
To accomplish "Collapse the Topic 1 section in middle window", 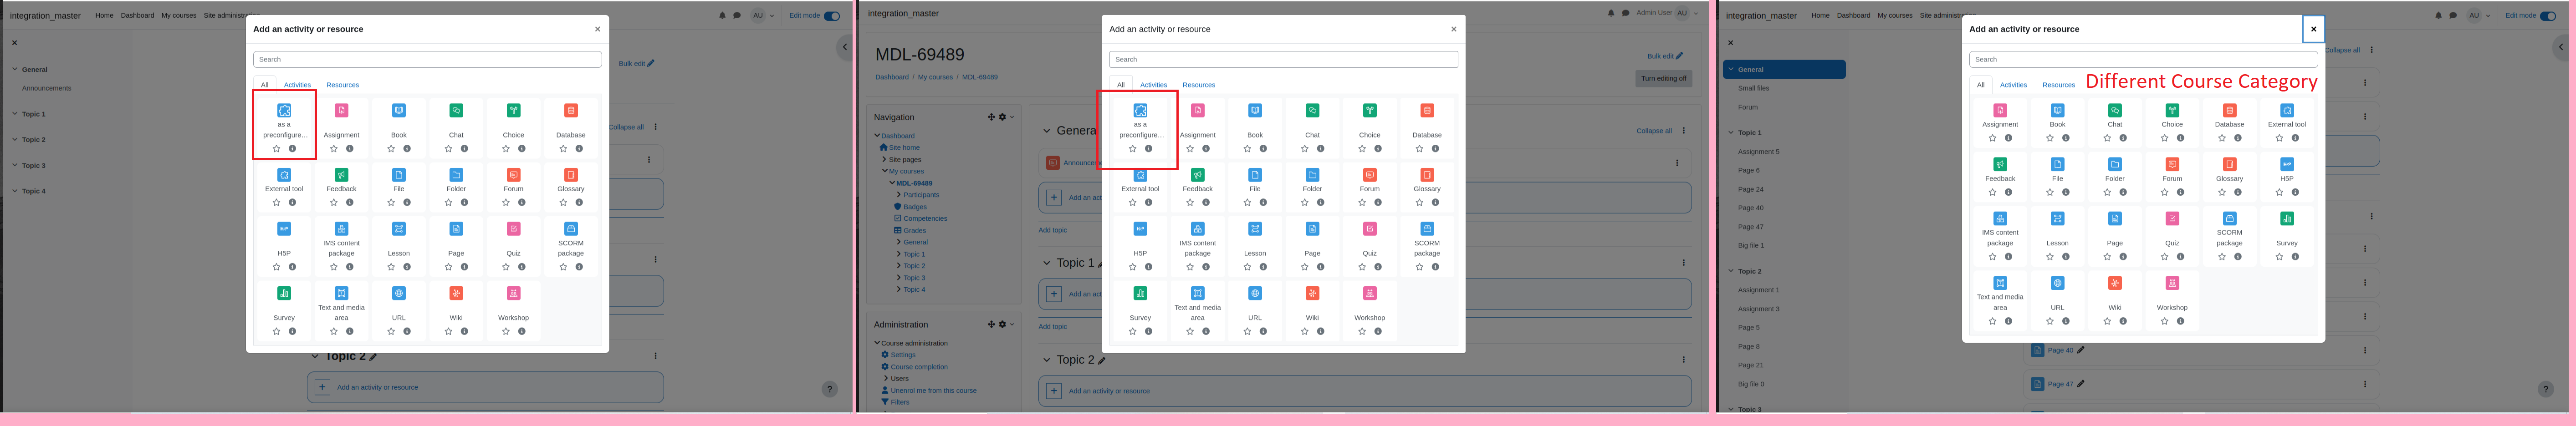I will 1047,263.
